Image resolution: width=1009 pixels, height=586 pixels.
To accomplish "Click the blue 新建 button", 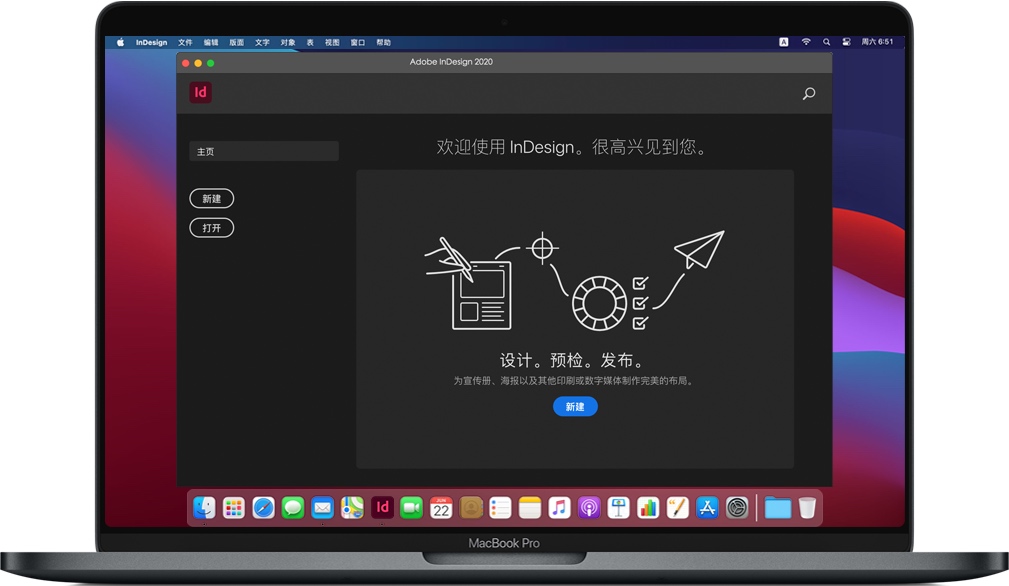I will [x=575, y=407].
